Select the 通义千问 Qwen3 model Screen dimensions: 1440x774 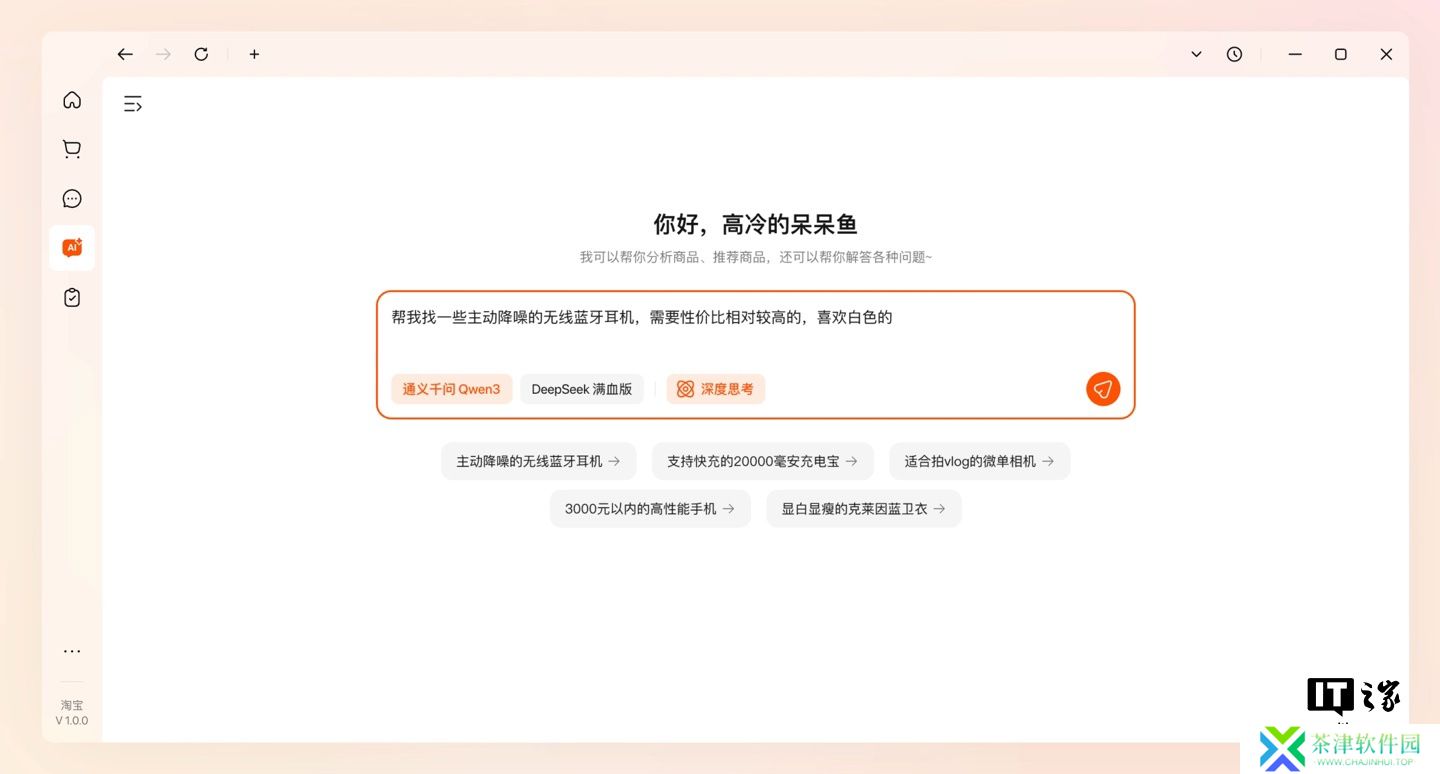point(451,389)
